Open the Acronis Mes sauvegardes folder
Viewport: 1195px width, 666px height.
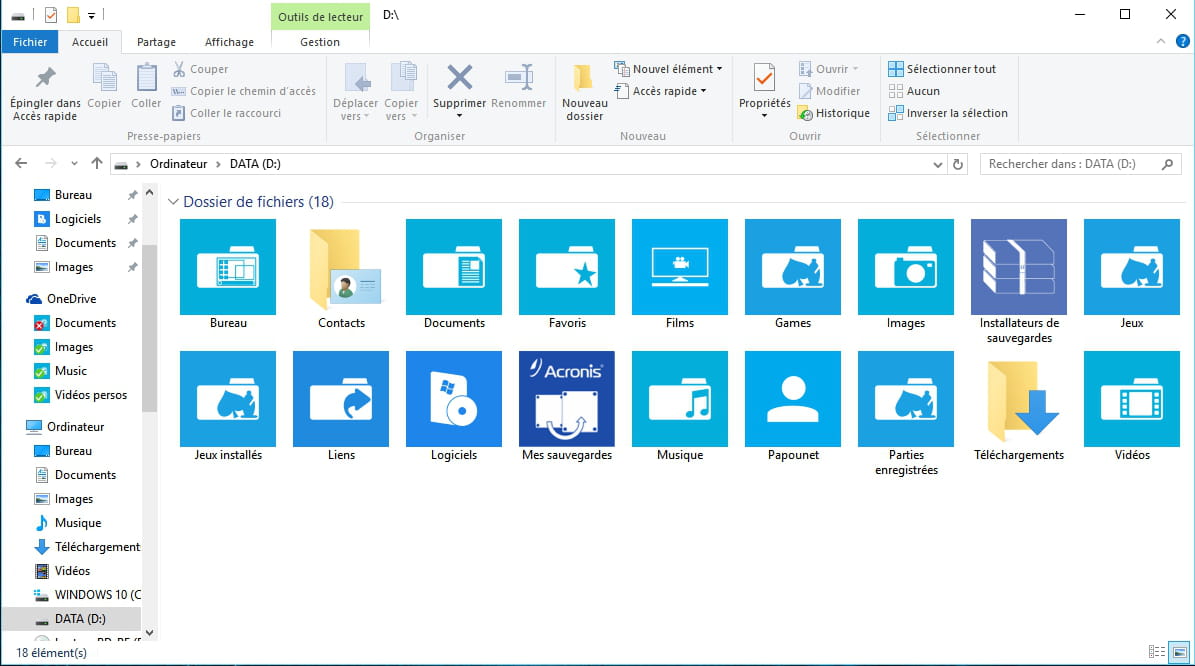566,399
